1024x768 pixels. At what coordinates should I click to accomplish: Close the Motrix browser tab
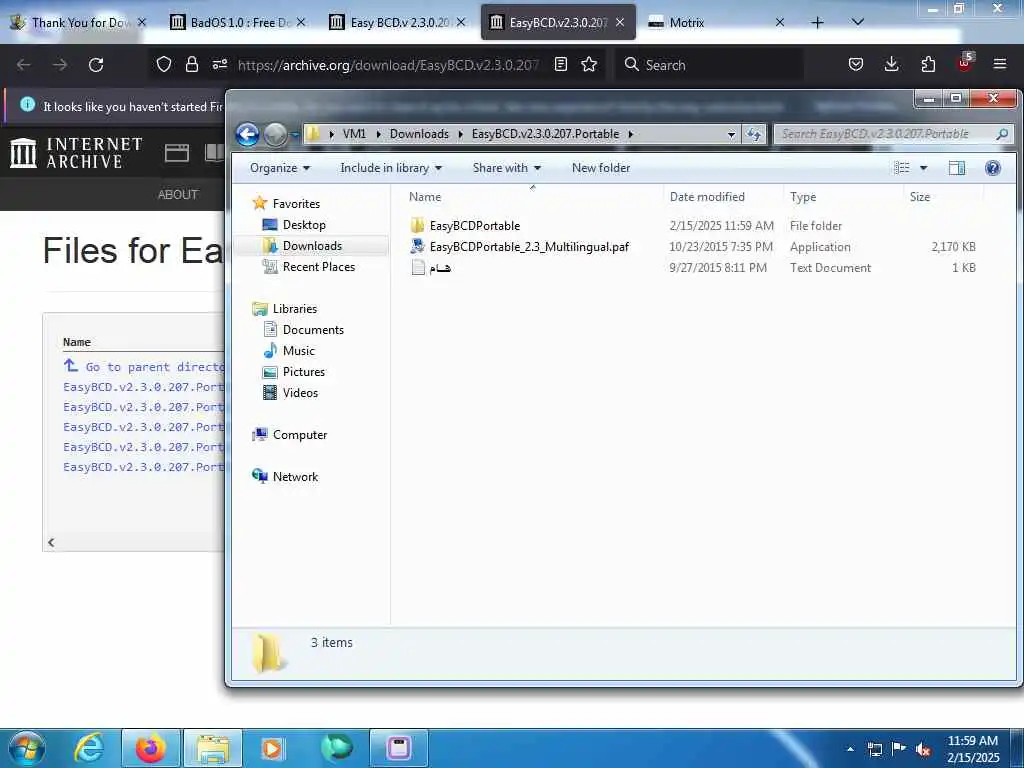[x=779, y=22]
